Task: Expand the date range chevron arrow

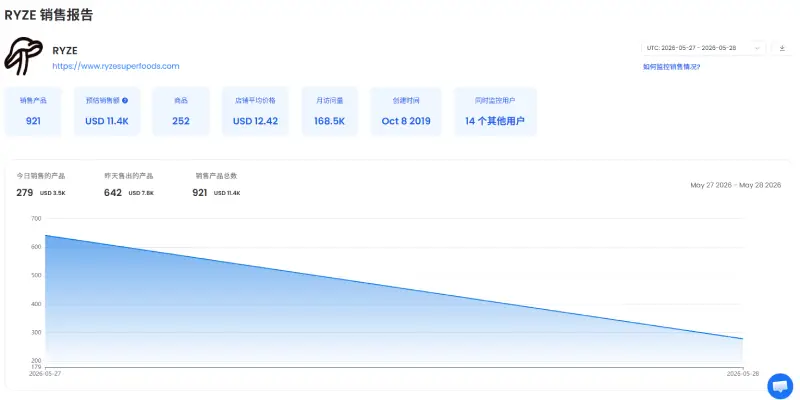Action: tap(757, 48)
